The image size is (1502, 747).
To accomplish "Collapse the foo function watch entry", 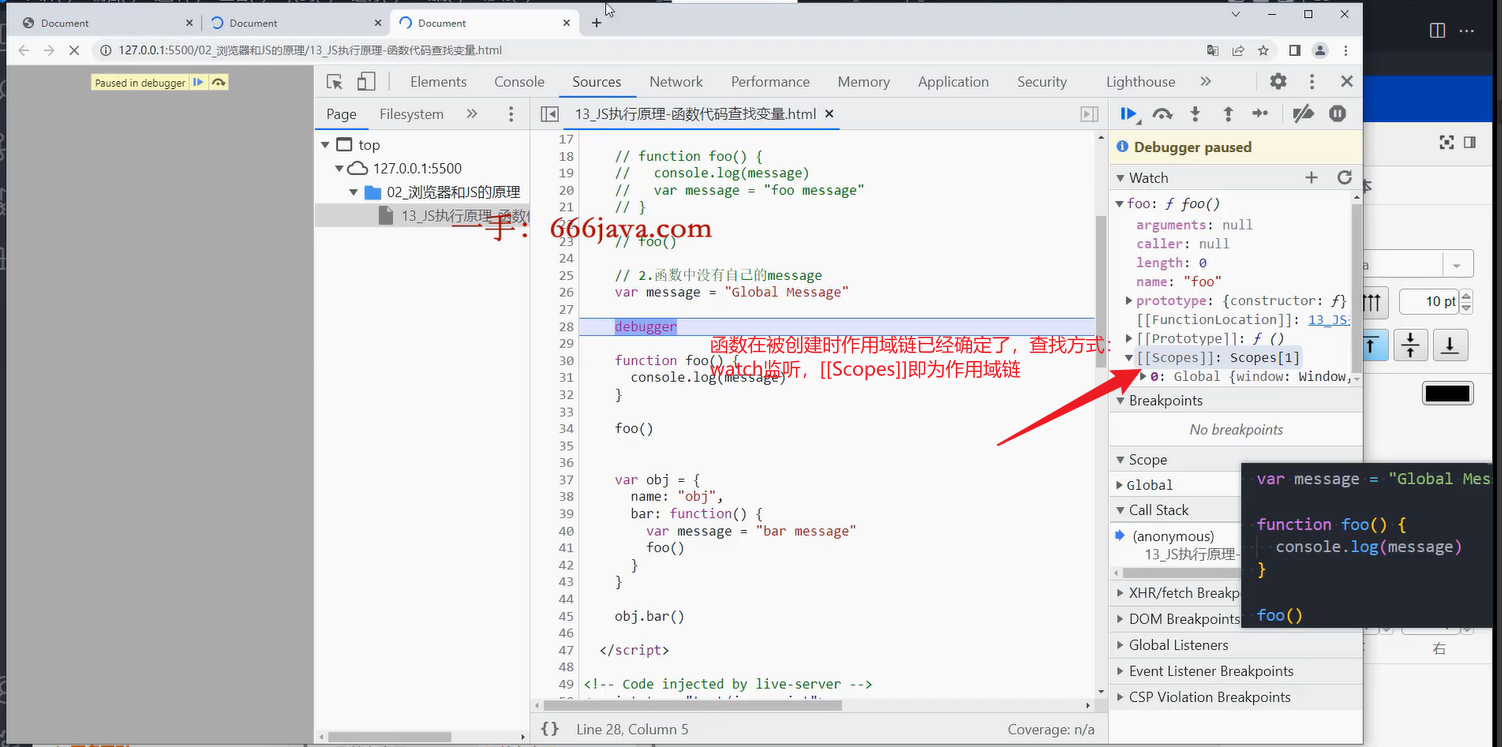I will coord(1120,204).
